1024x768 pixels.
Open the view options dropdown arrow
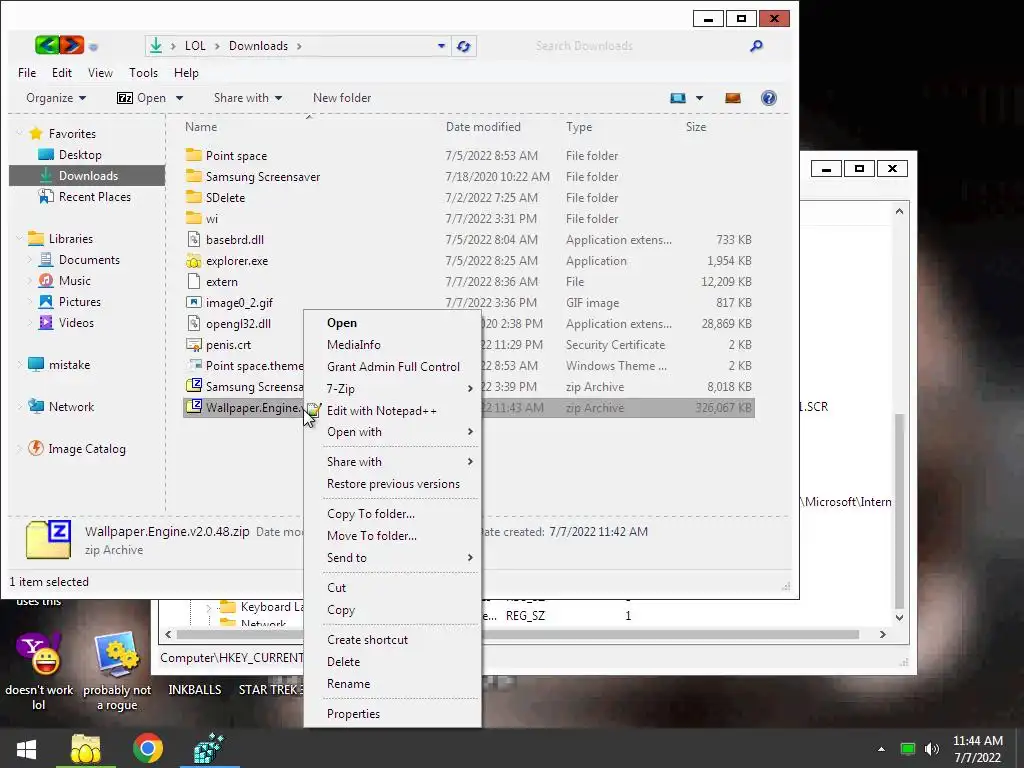point(699,98)
